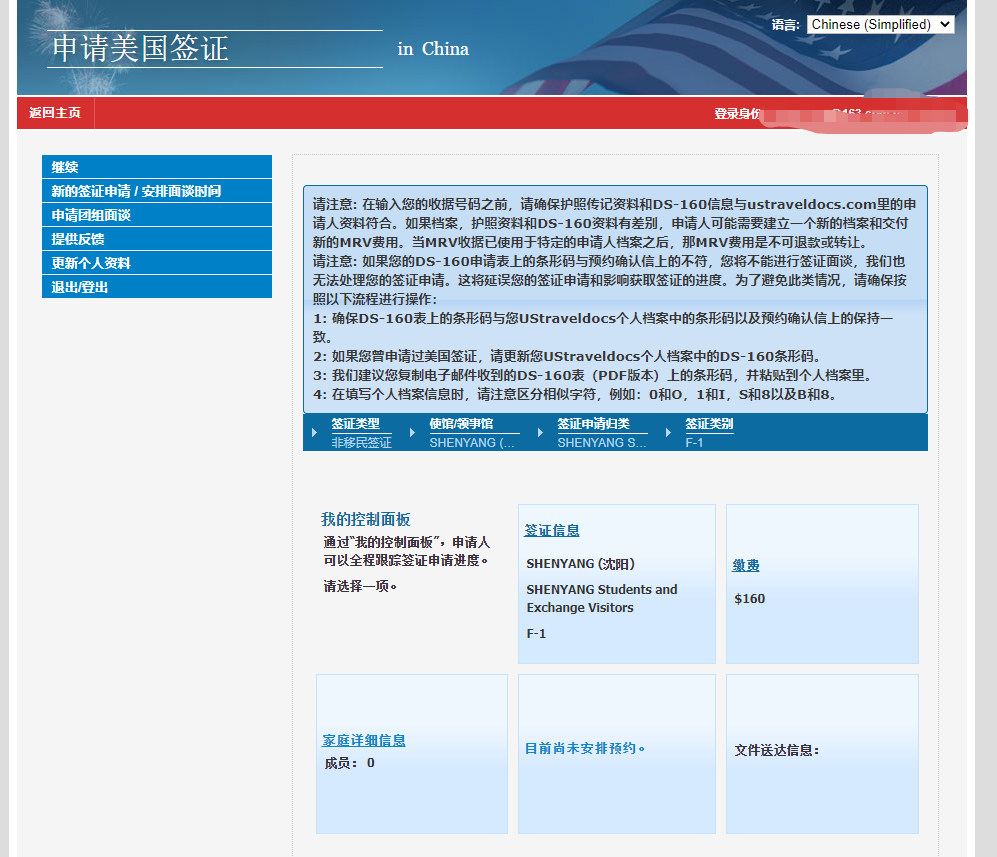
Task: Click the 文件送达信息 label
Action: point(776,750)
